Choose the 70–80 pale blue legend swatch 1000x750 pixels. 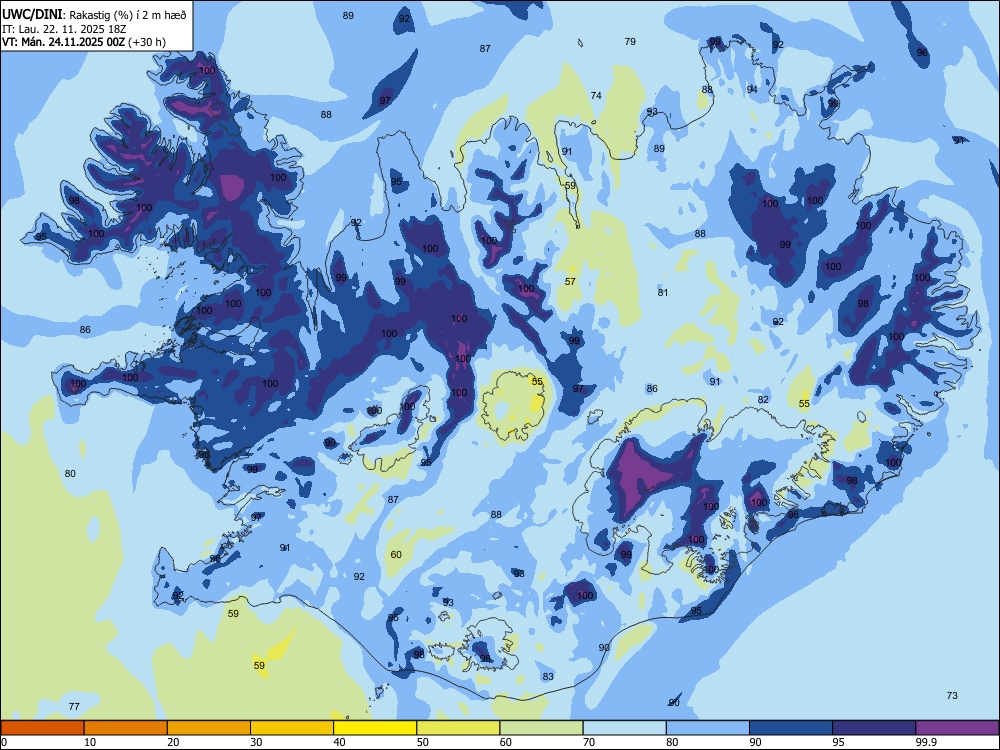pos(625,728)
